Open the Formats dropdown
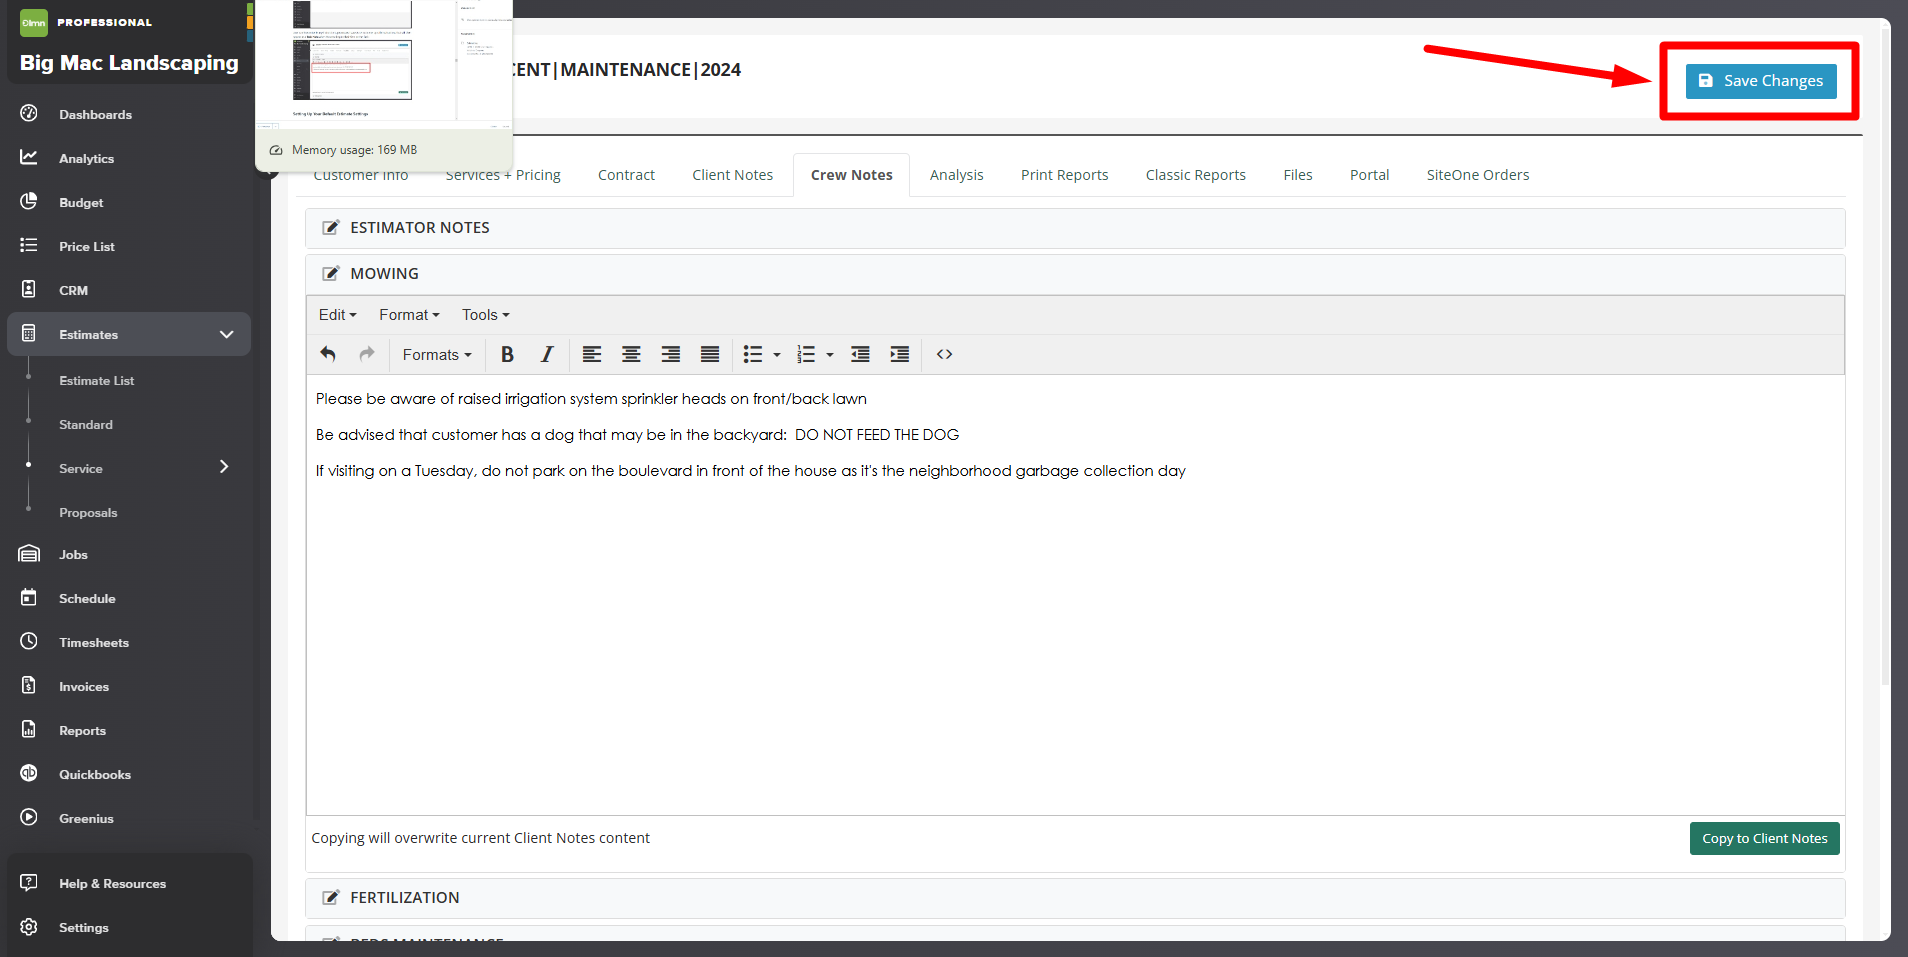The width and height of the screenshot is (1908, 957). [x=437, y=354]
